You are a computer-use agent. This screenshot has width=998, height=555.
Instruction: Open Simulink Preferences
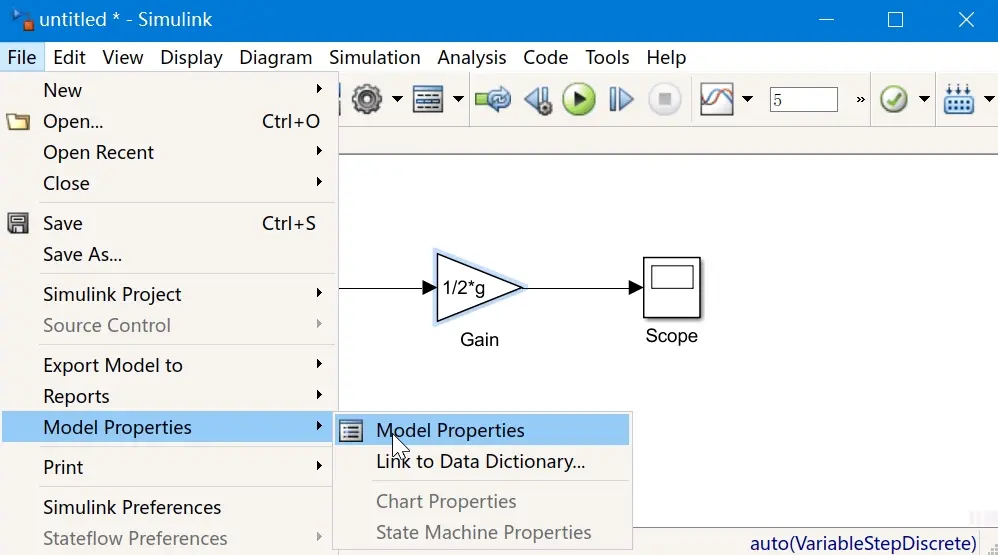[169, 507]
